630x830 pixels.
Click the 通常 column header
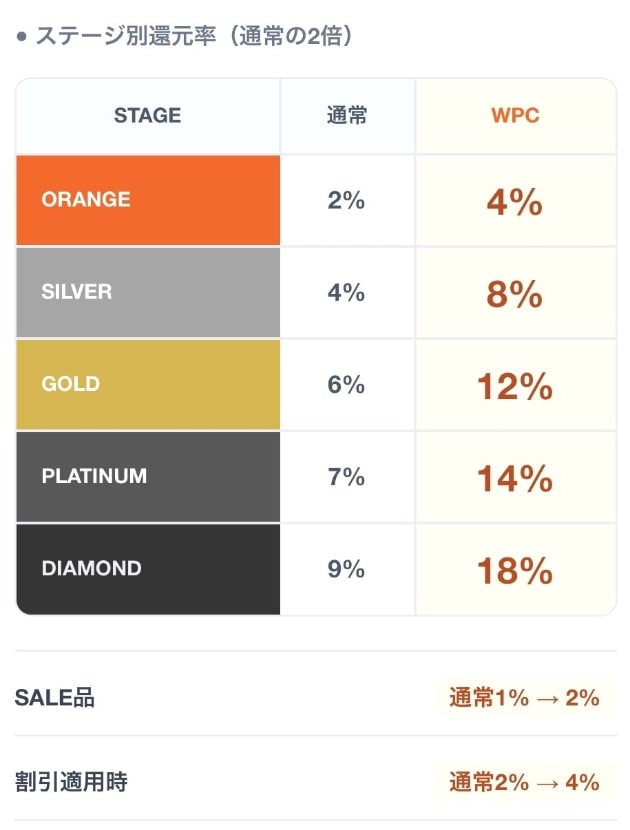click(x=347, y=116)
